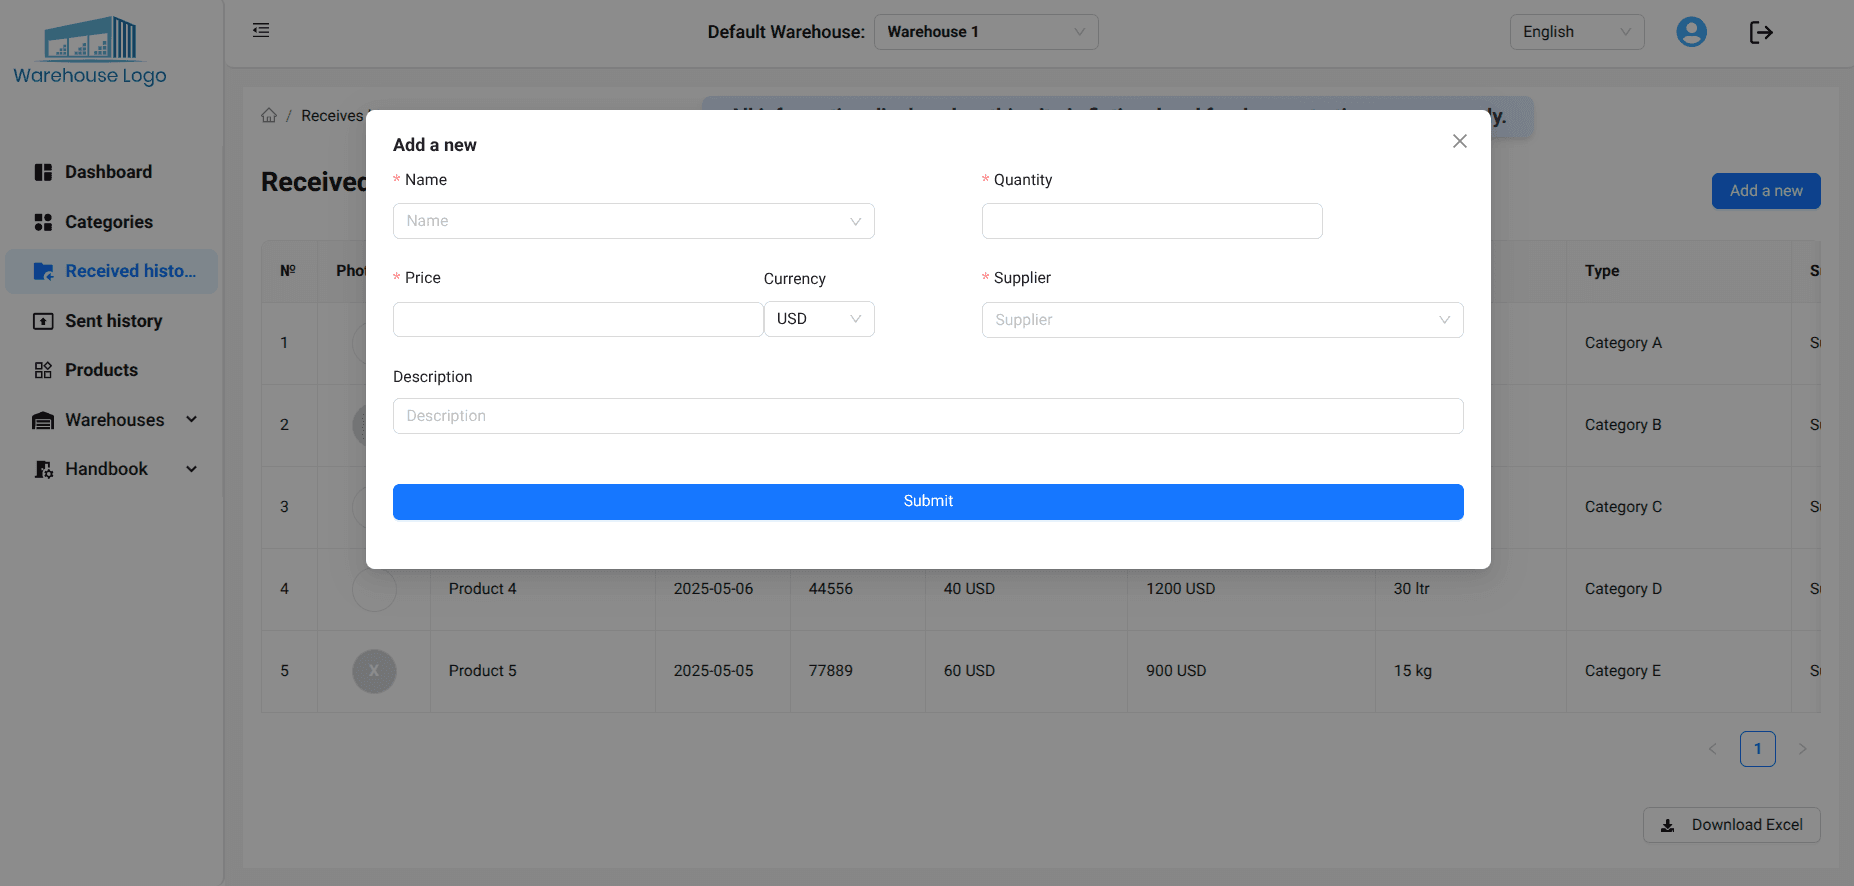
Task: Click the Add a new button
Action: tap(1766, 191)
